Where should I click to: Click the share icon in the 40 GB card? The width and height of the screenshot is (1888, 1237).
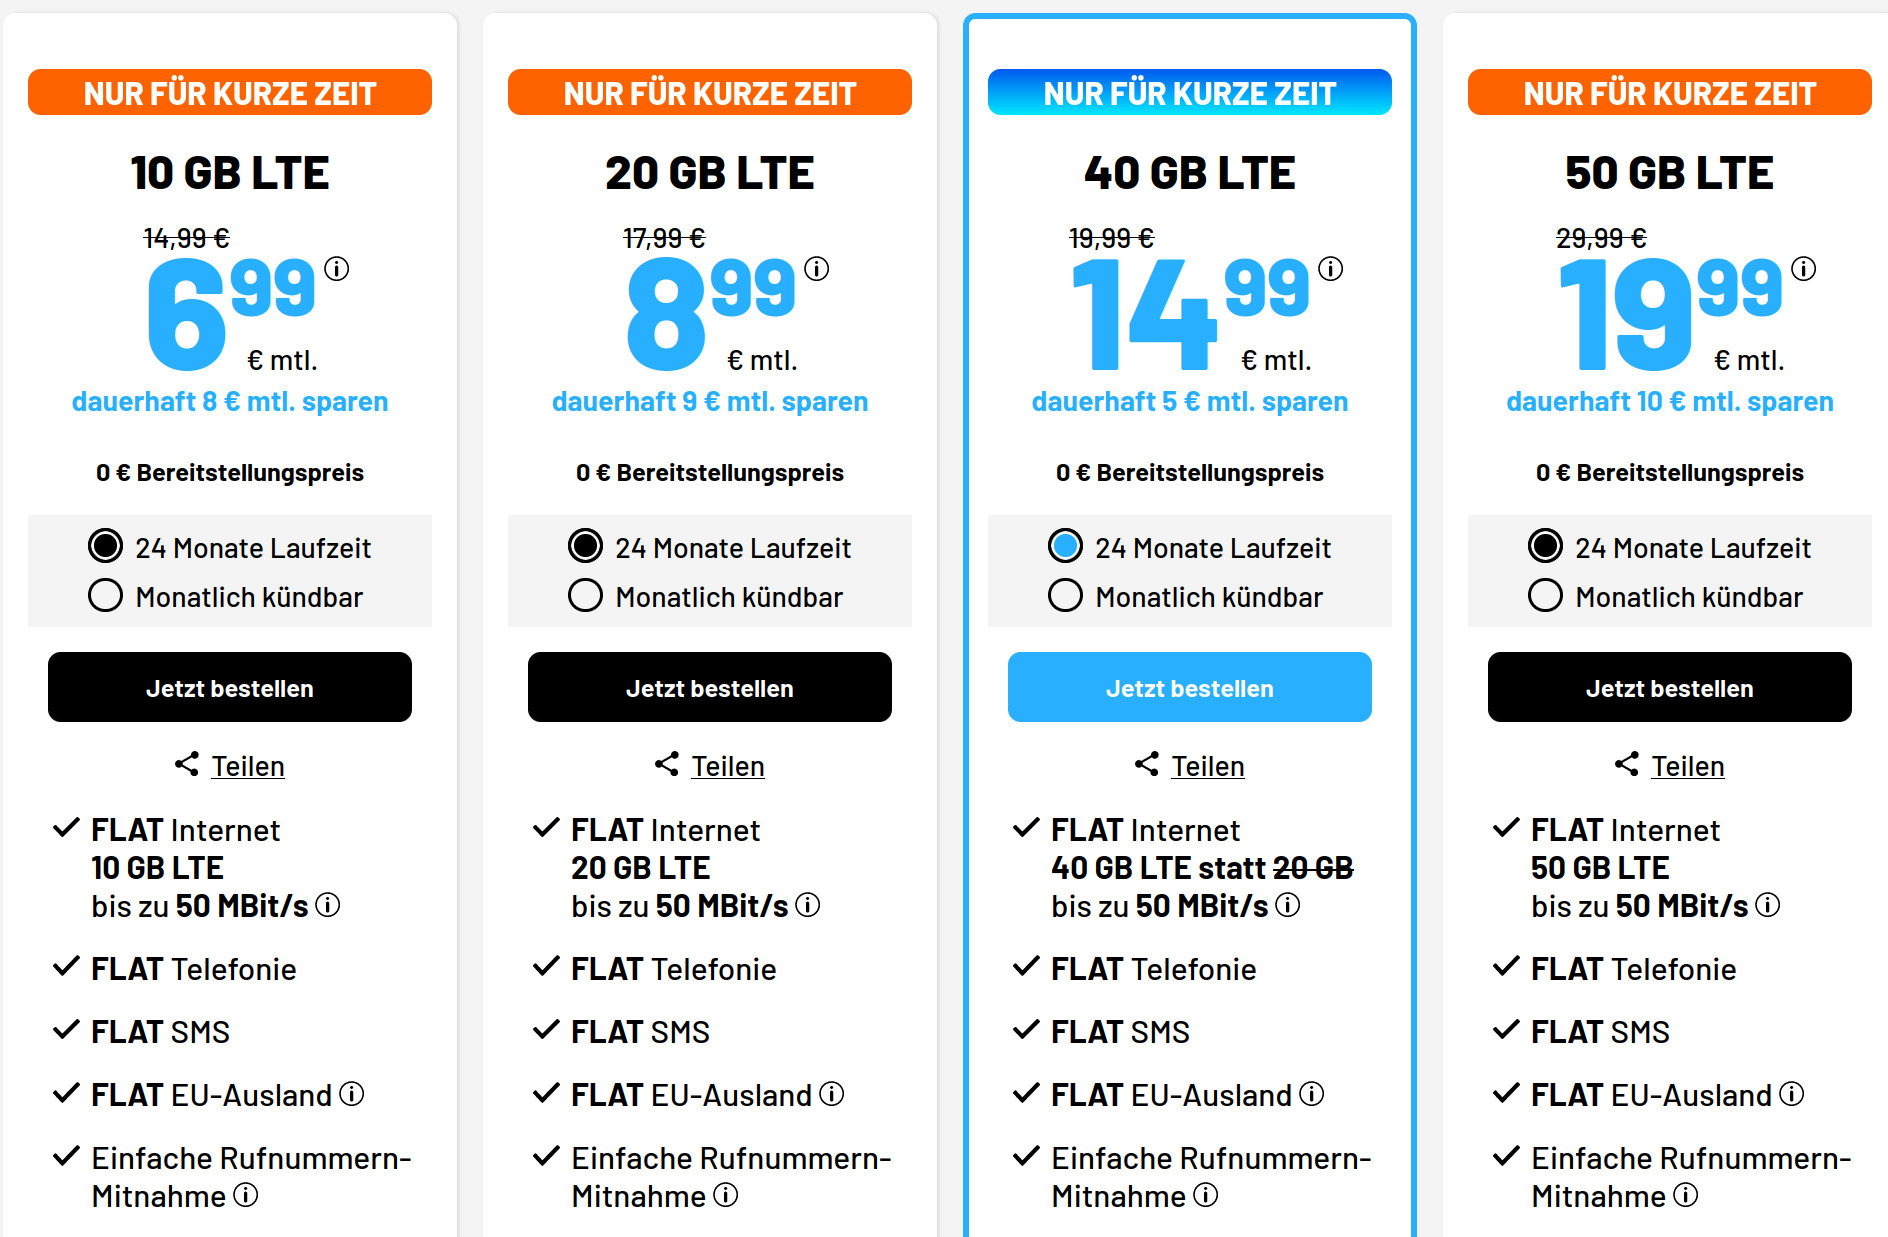[1146, 763]
